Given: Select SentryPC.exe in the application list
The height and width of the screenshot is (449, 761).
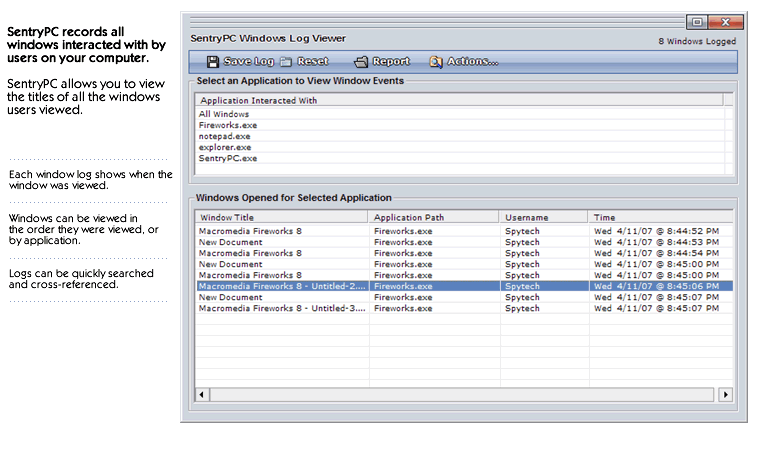Looking at the screenshot, I should pos(228,158).
